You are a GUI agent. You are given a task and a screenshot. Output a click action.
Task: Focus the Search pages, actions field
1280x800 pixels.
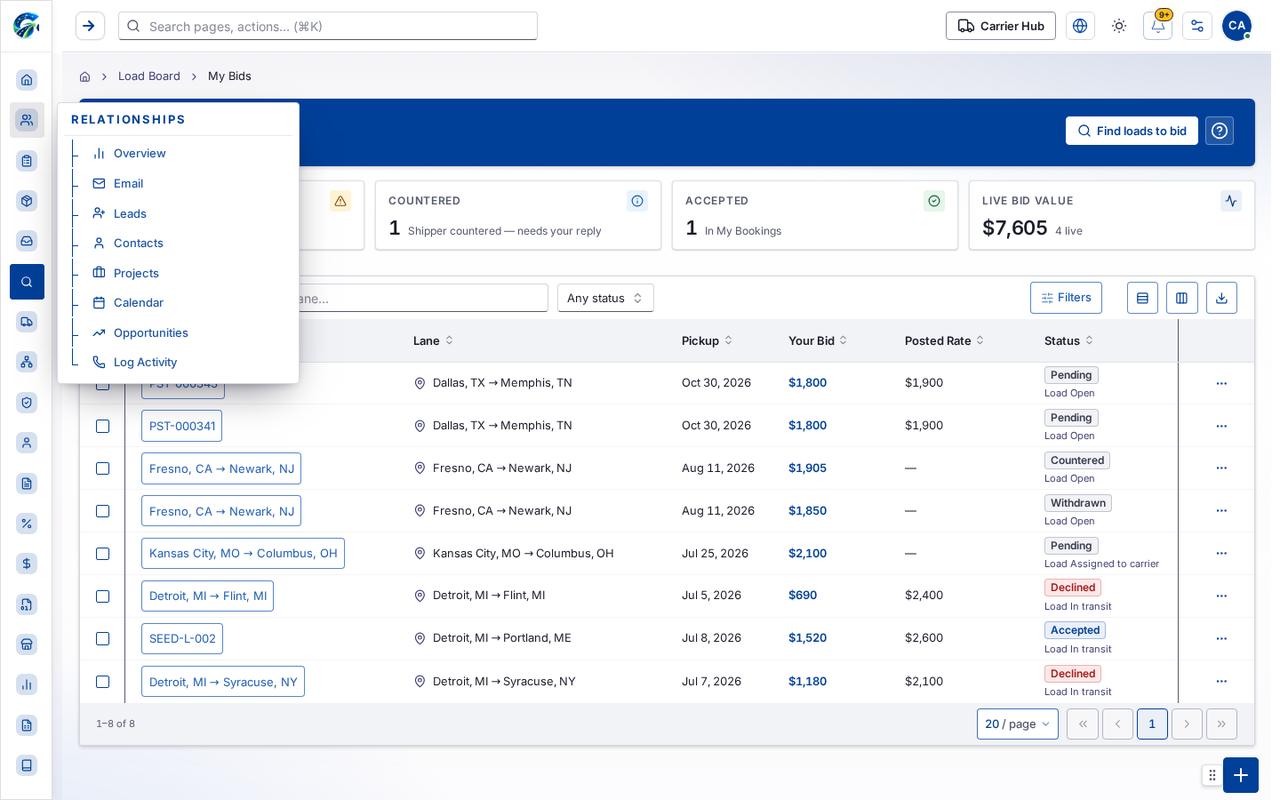(x=328, y=26)
